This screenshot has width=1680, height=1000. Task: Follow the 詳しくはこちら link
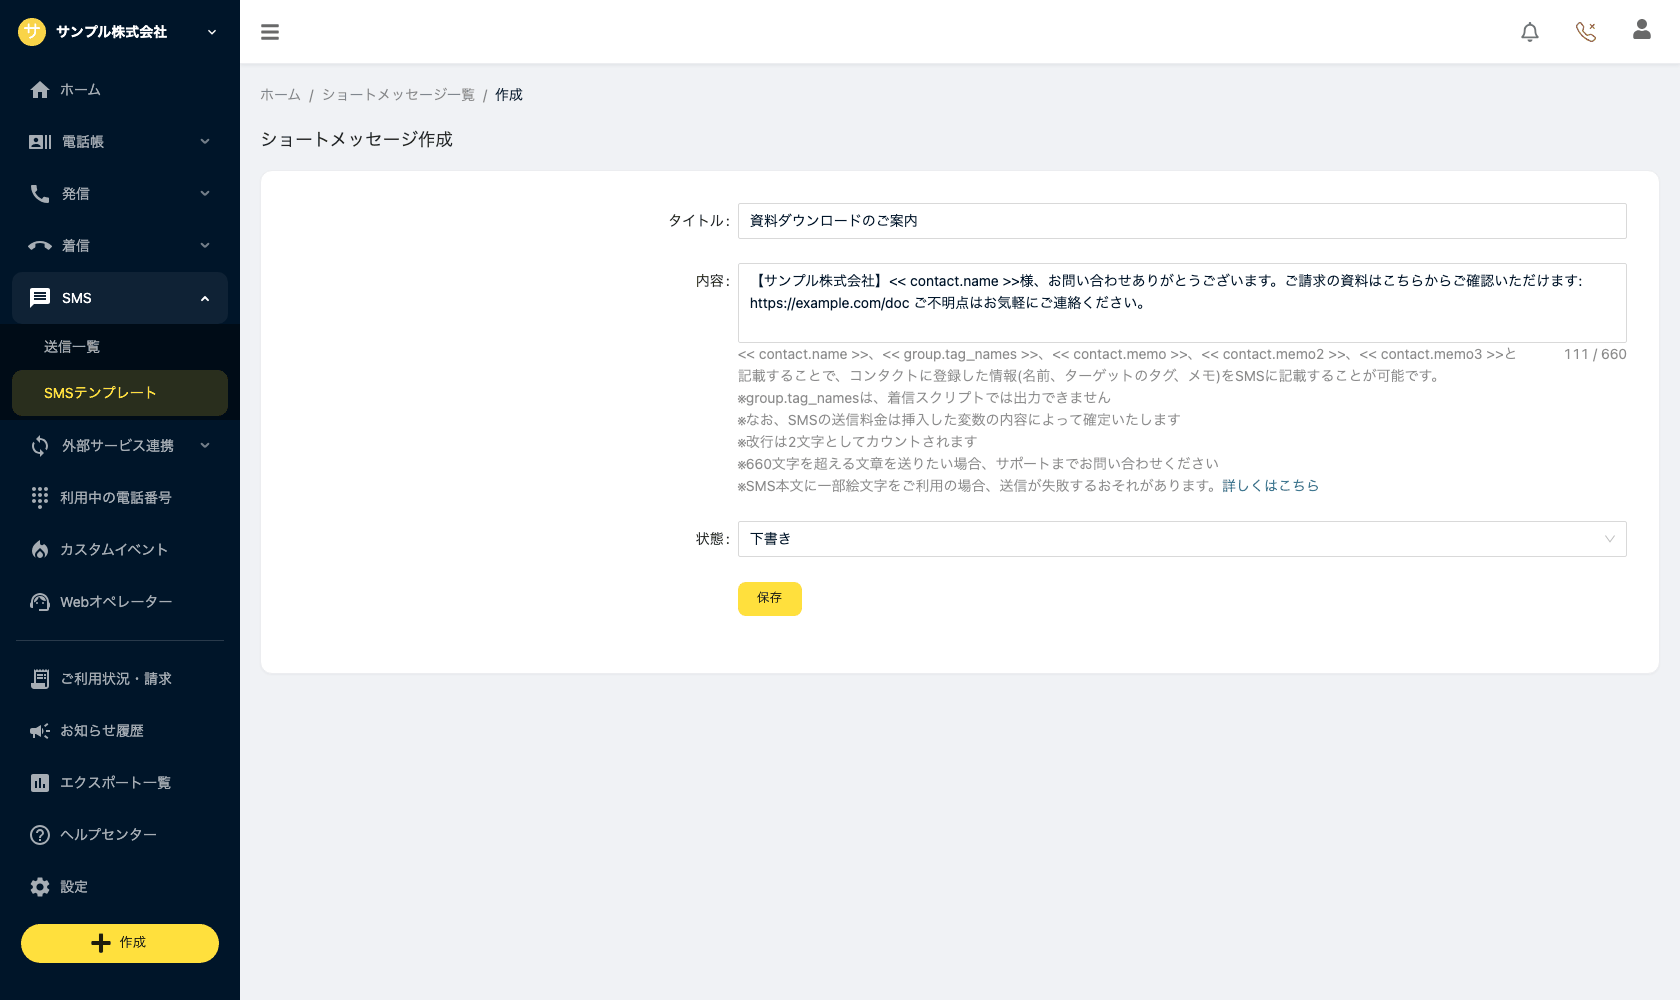pyautogui.click(x=1271, y=486)
